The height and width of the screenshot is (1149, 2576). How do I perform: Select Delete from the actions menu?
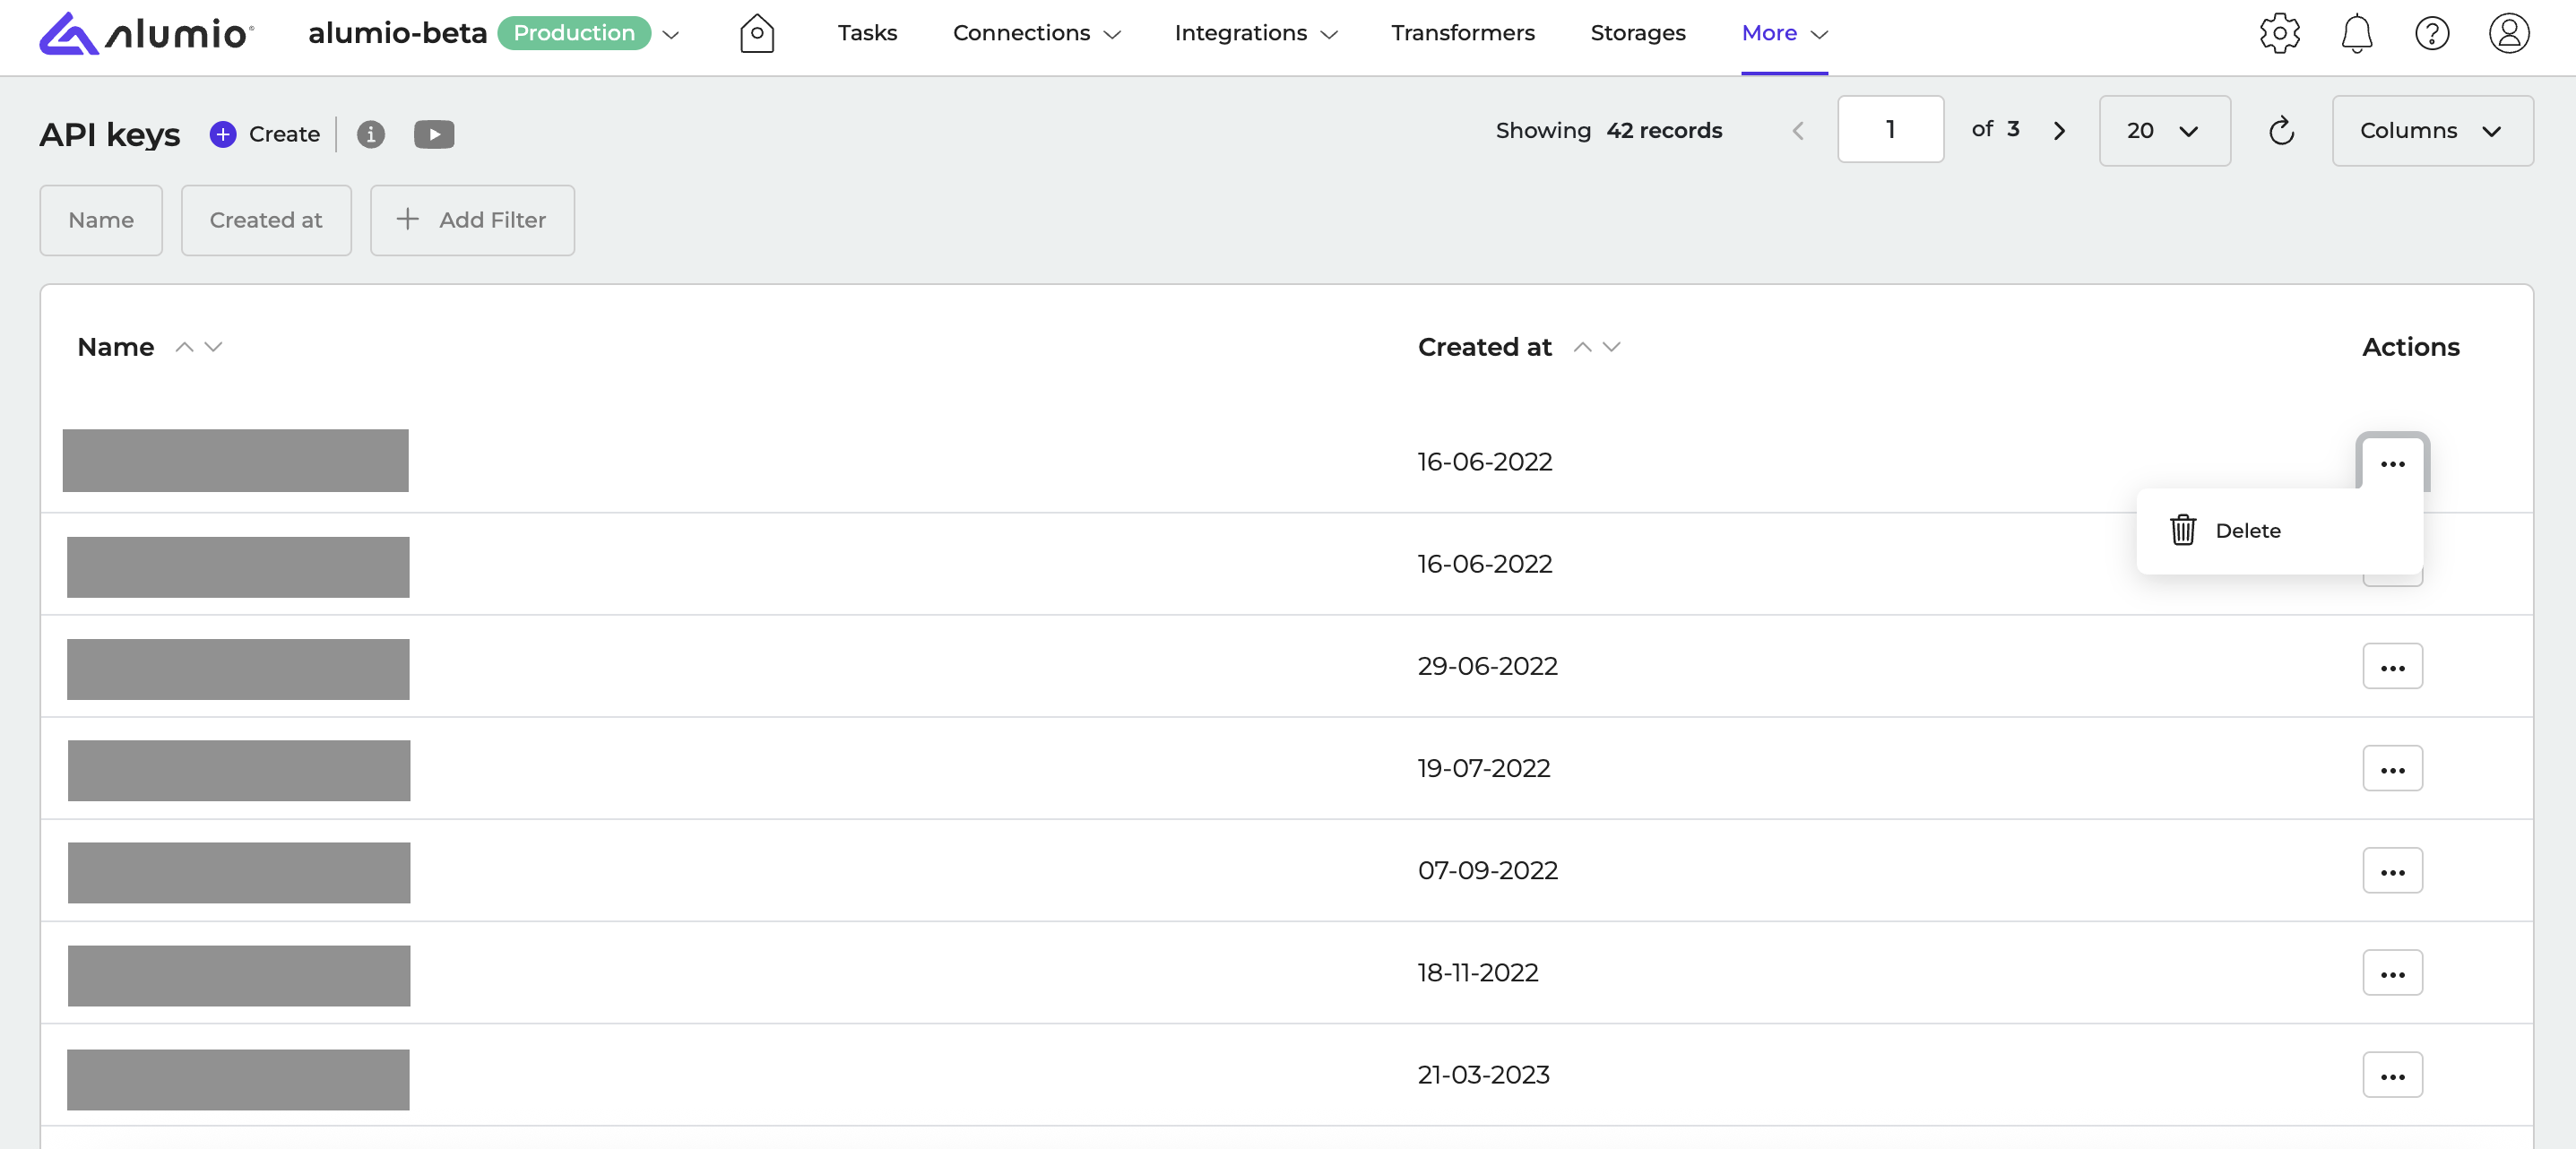click(2246, 531)
